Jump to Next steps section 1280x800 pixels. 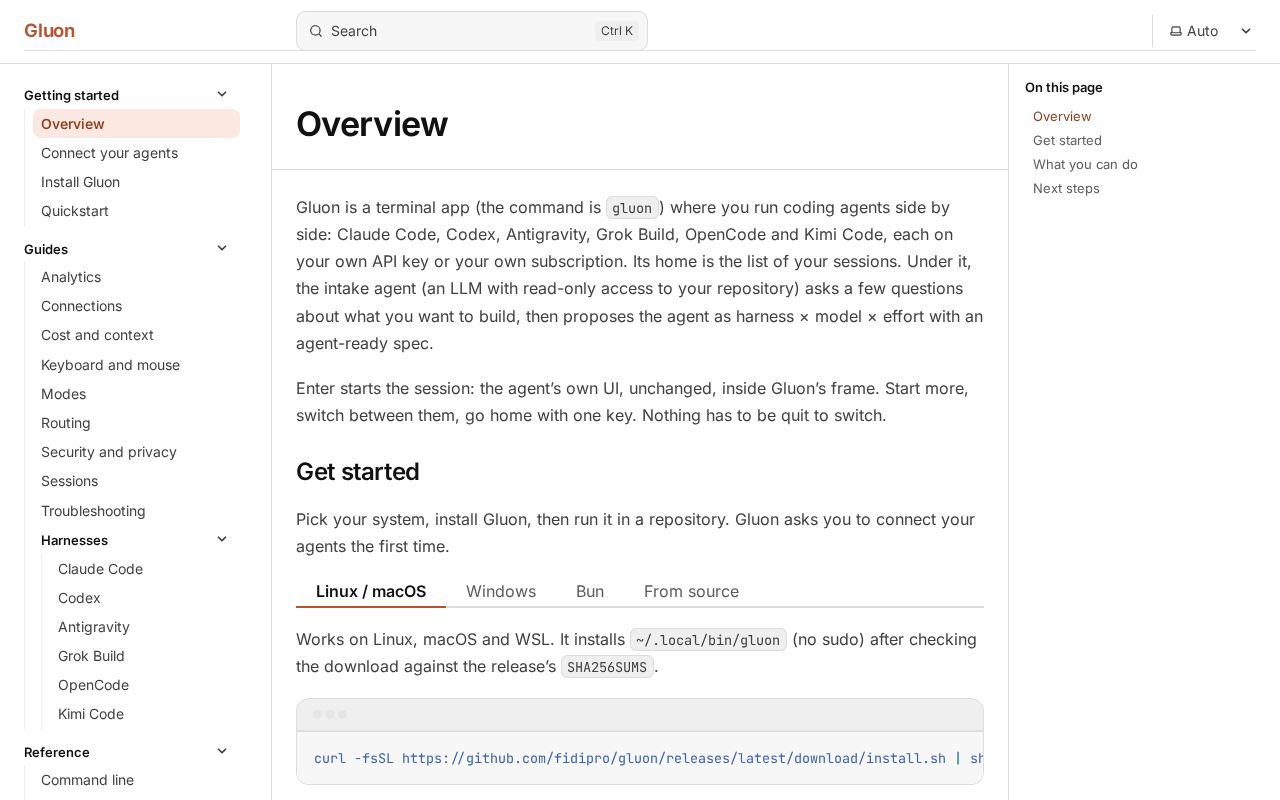(x=1066, y=189)
